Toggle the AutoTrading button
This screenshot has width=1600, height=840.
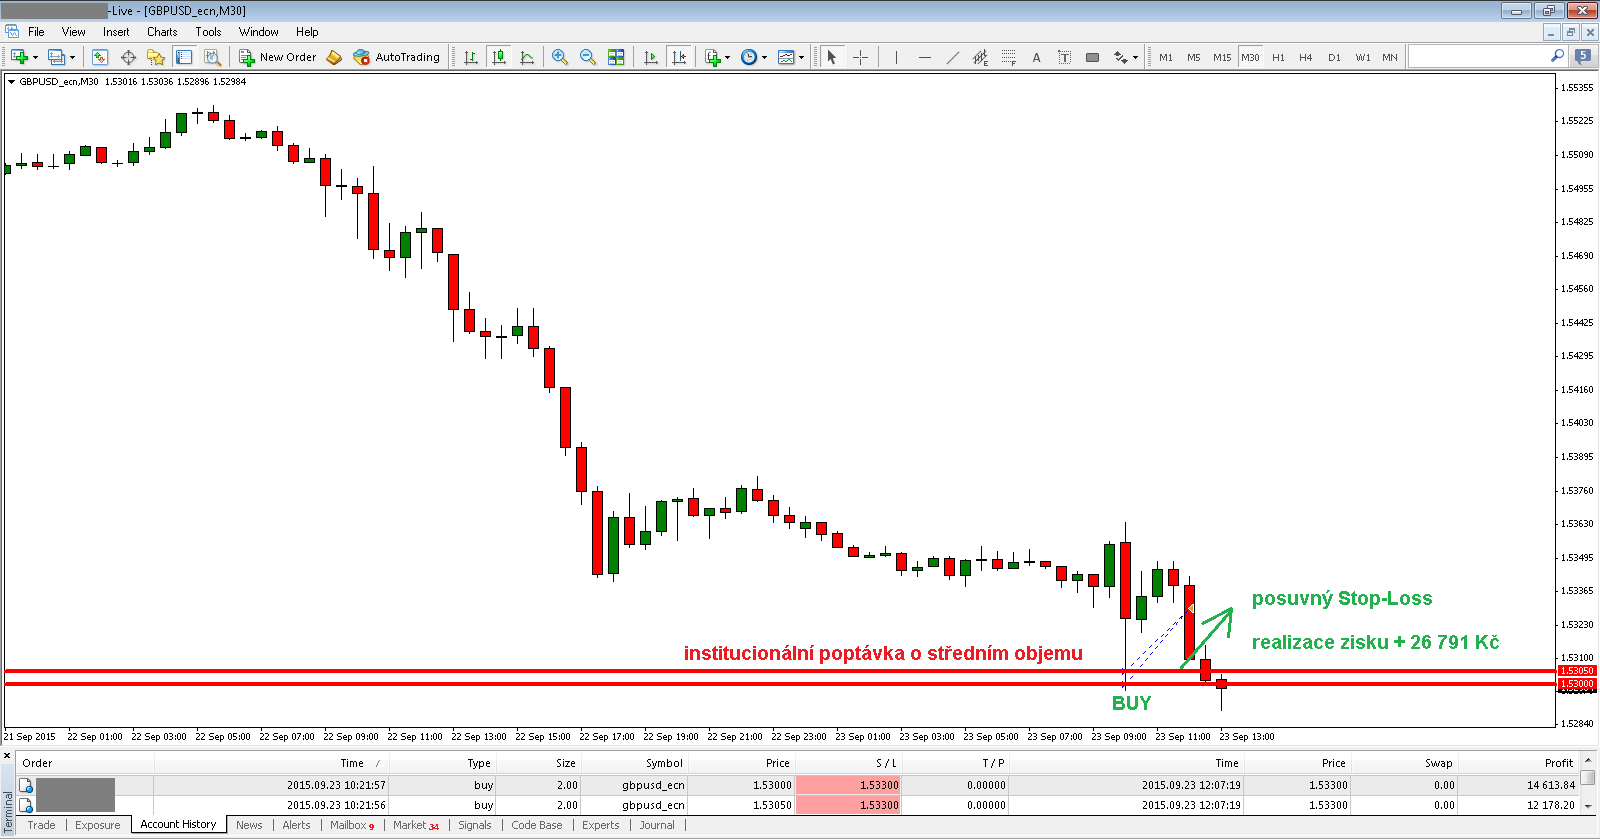point(397,57)
